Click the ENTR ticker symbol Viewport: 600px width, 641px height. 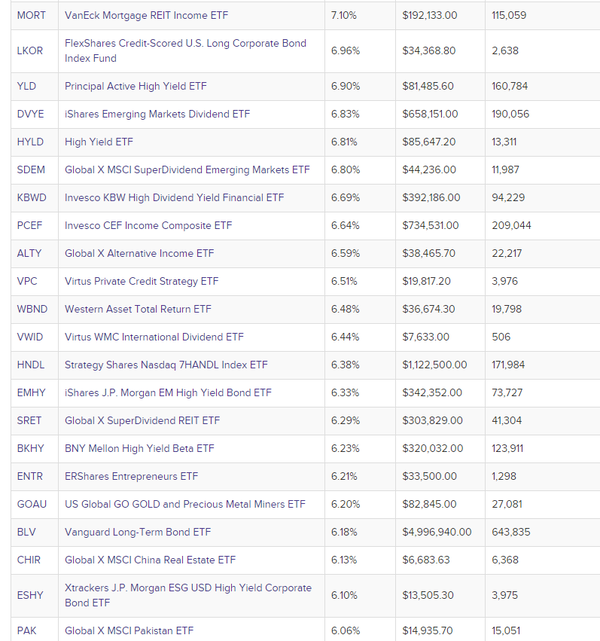pyautogui.click(x=30, y=476)
